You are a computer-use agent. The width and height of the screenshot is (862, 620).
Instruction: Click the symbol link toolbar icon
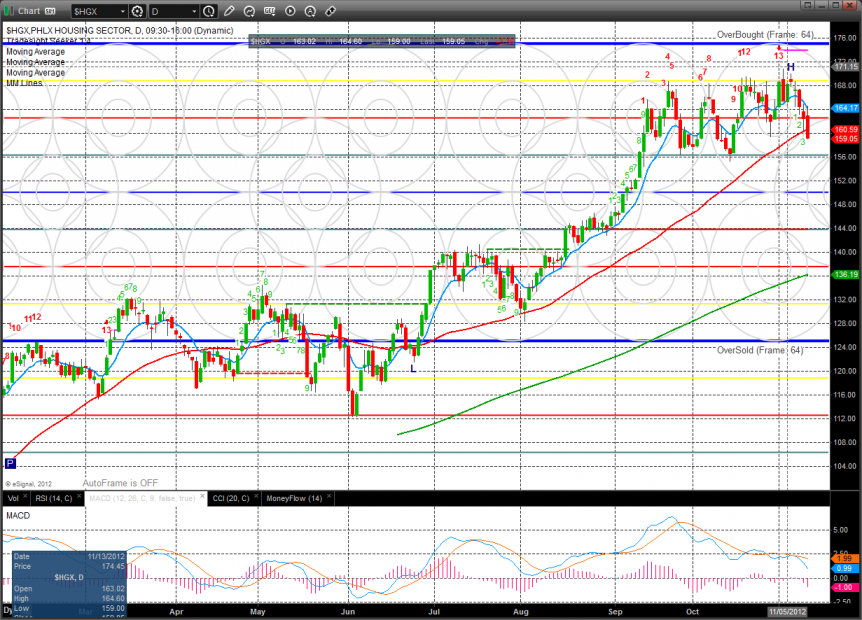click(330, 11)
